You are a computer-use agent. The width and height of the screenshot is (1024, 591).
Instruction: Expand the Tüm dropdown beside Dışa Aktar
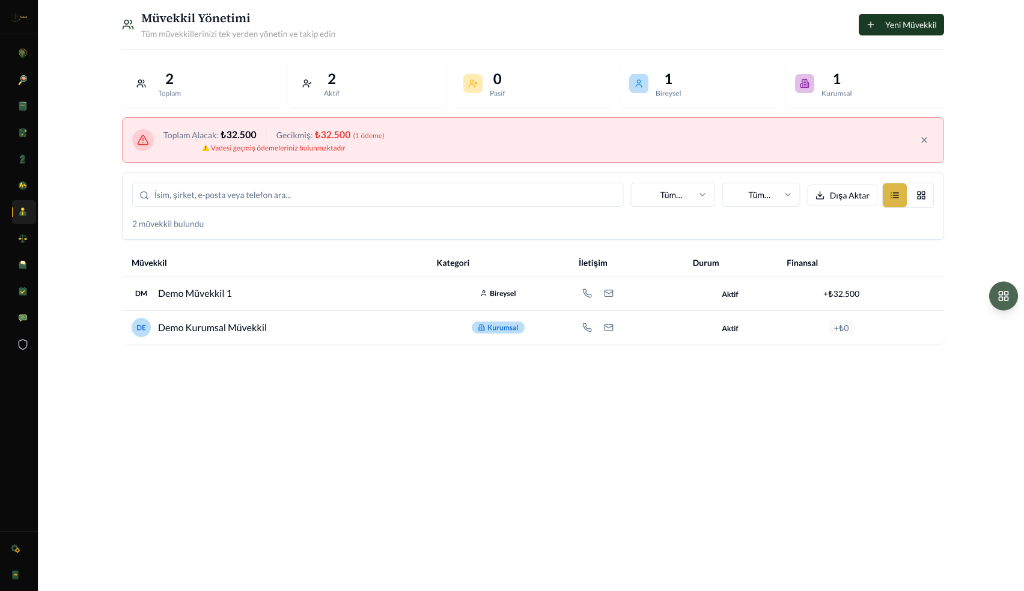pos(760,195)
